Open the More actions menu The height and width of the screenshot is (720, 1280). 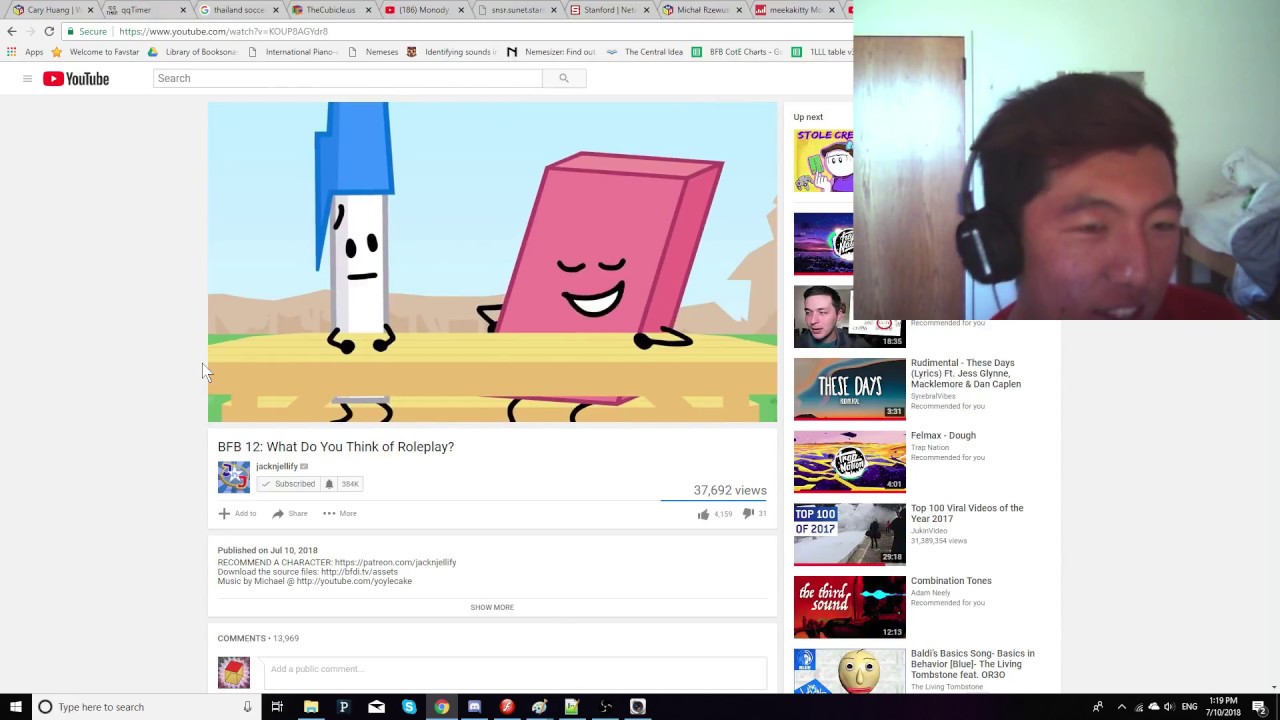point(340,514)
